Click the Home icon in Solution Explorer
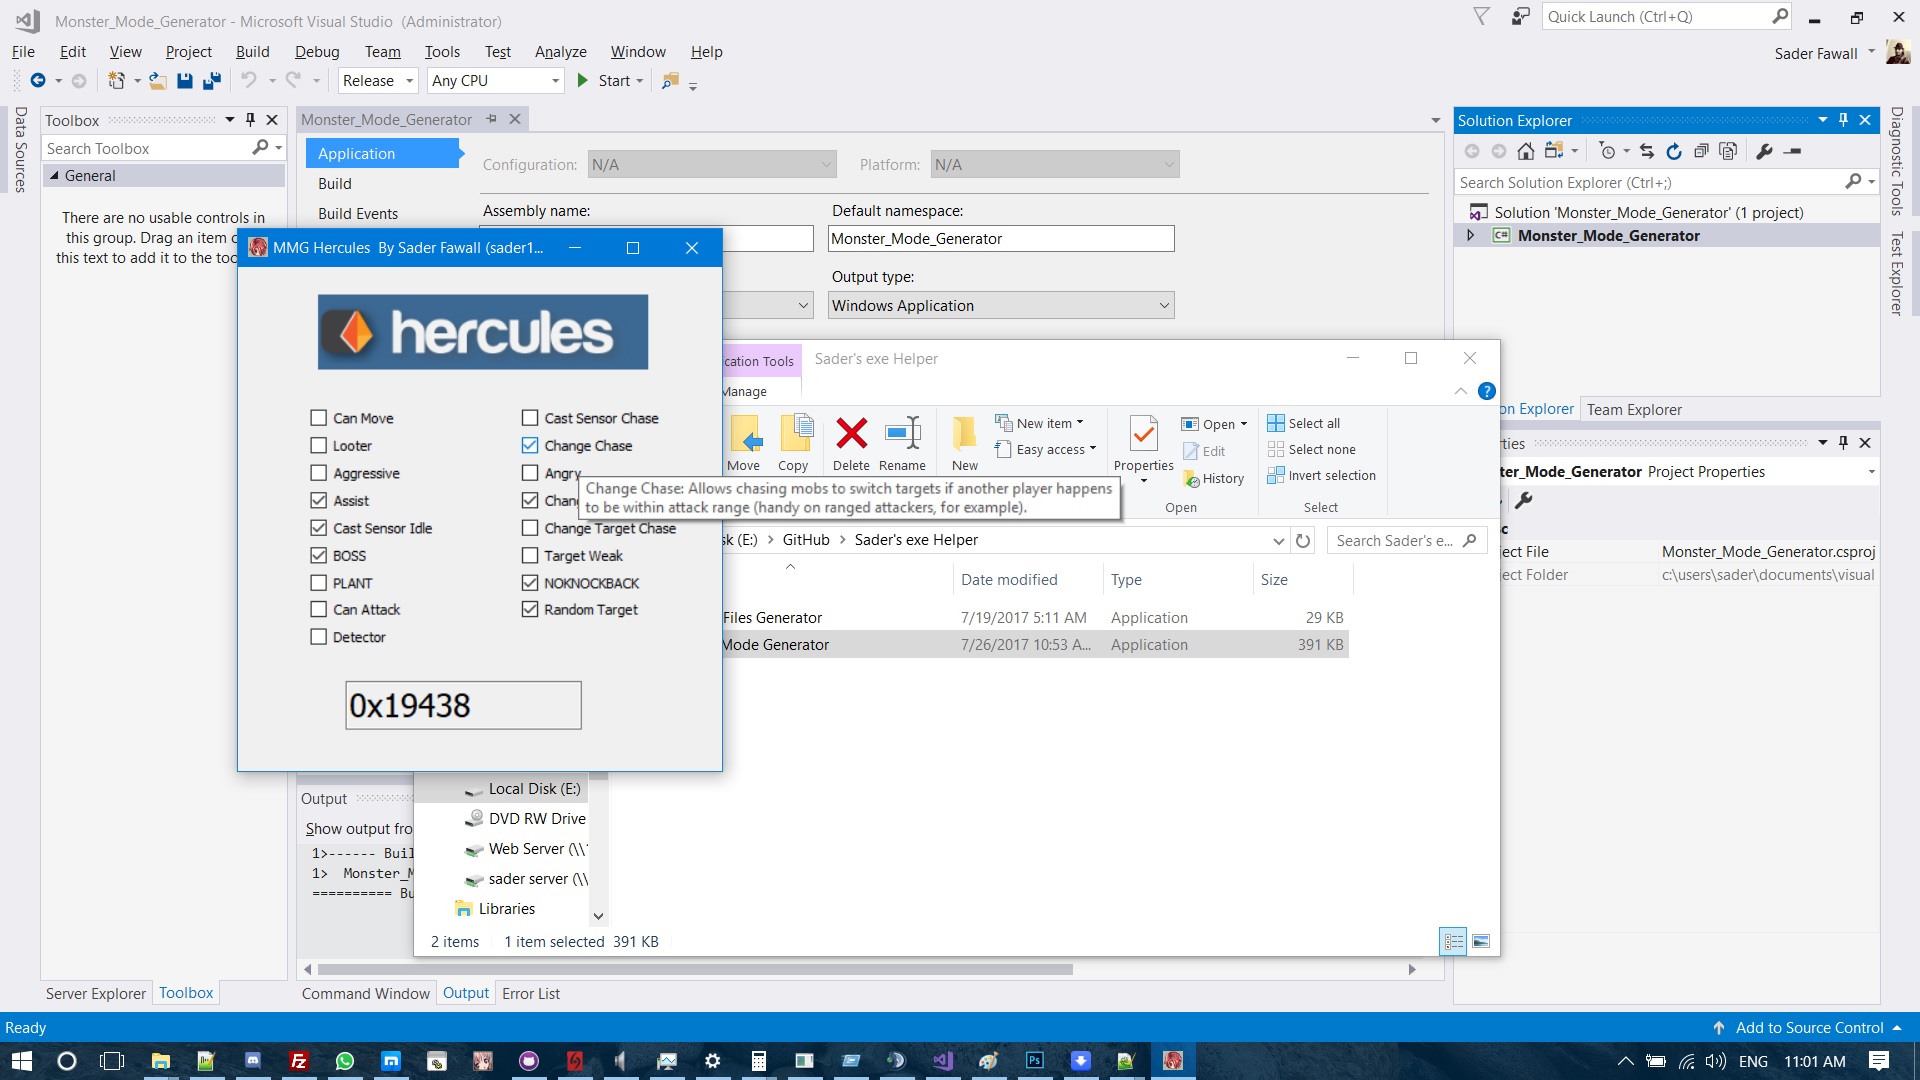1920x1080 pixels. tap(1525, 151)
